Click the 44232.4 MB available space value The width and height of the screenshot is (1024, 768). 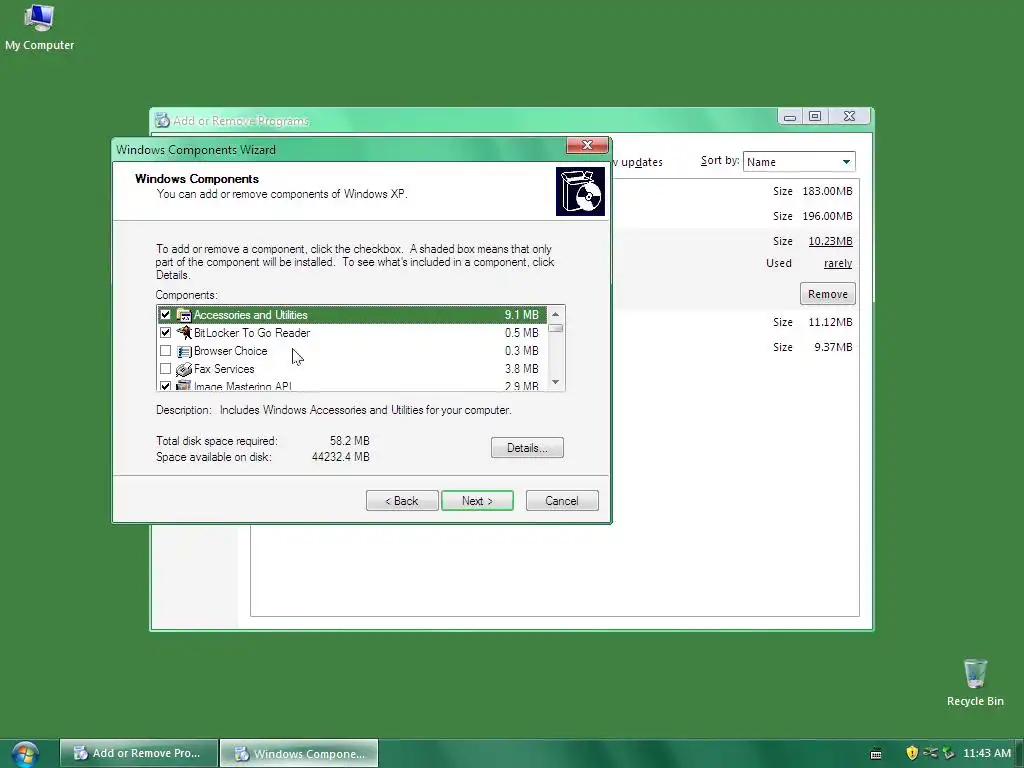click(x=340, y=457)
